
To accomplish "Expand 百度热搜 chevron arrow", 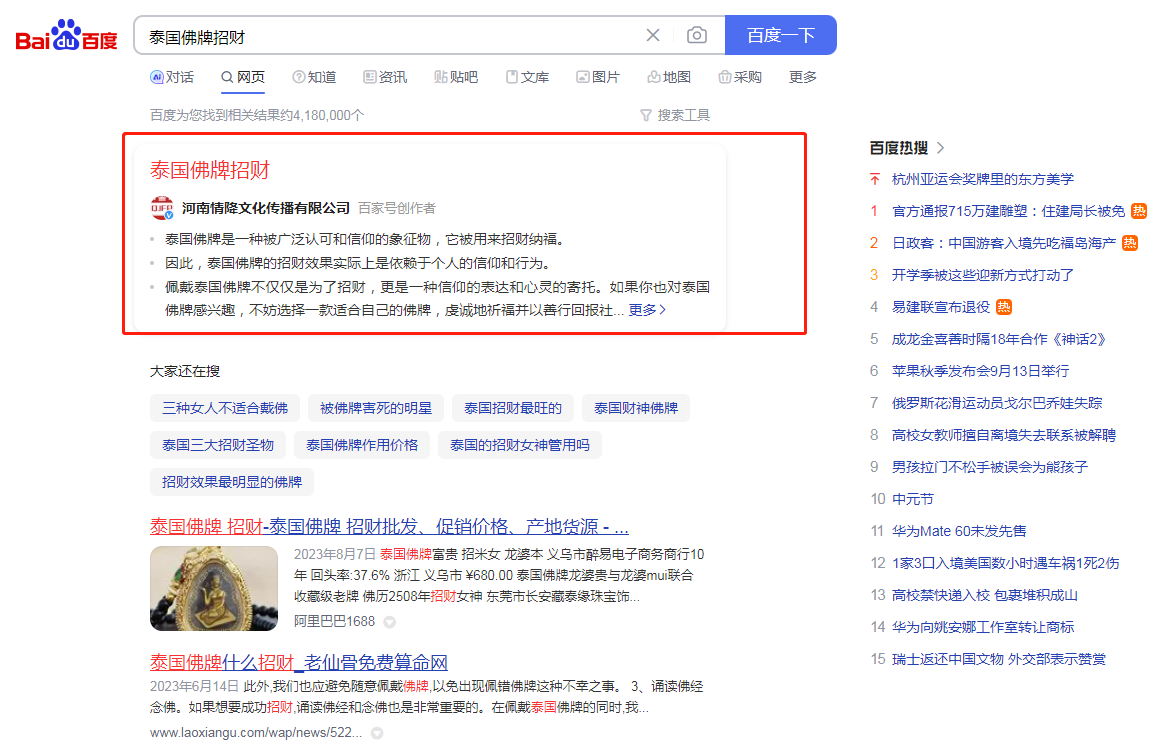I will [x=940, y=148].
